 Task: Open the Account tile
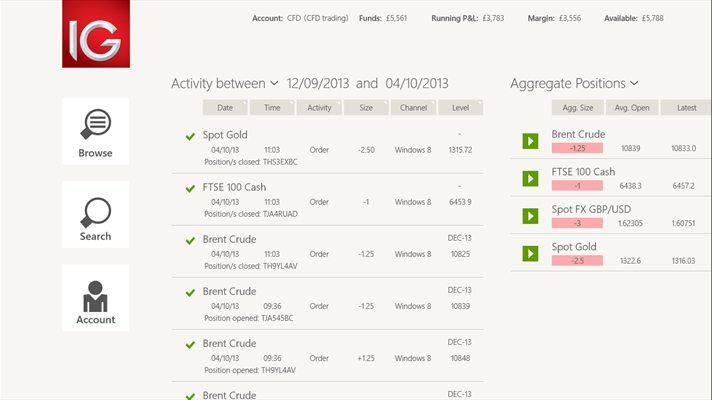coord(95,298)
